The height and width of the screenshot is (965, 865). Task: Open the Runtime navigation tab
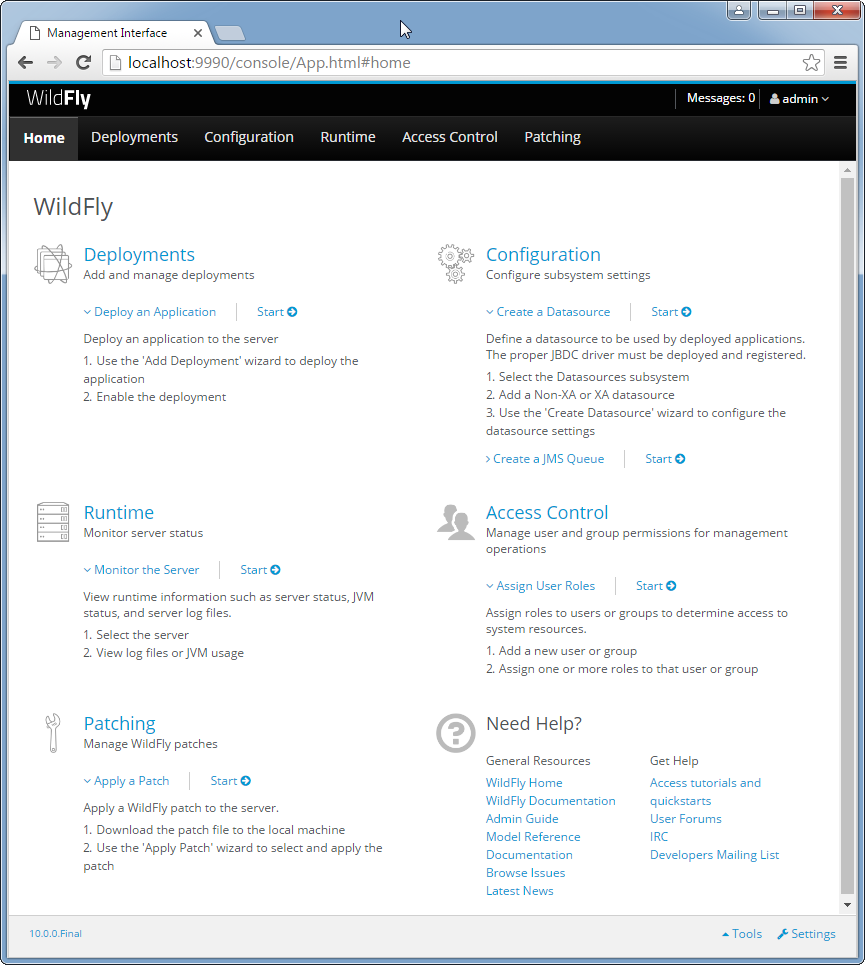[348, 137]
